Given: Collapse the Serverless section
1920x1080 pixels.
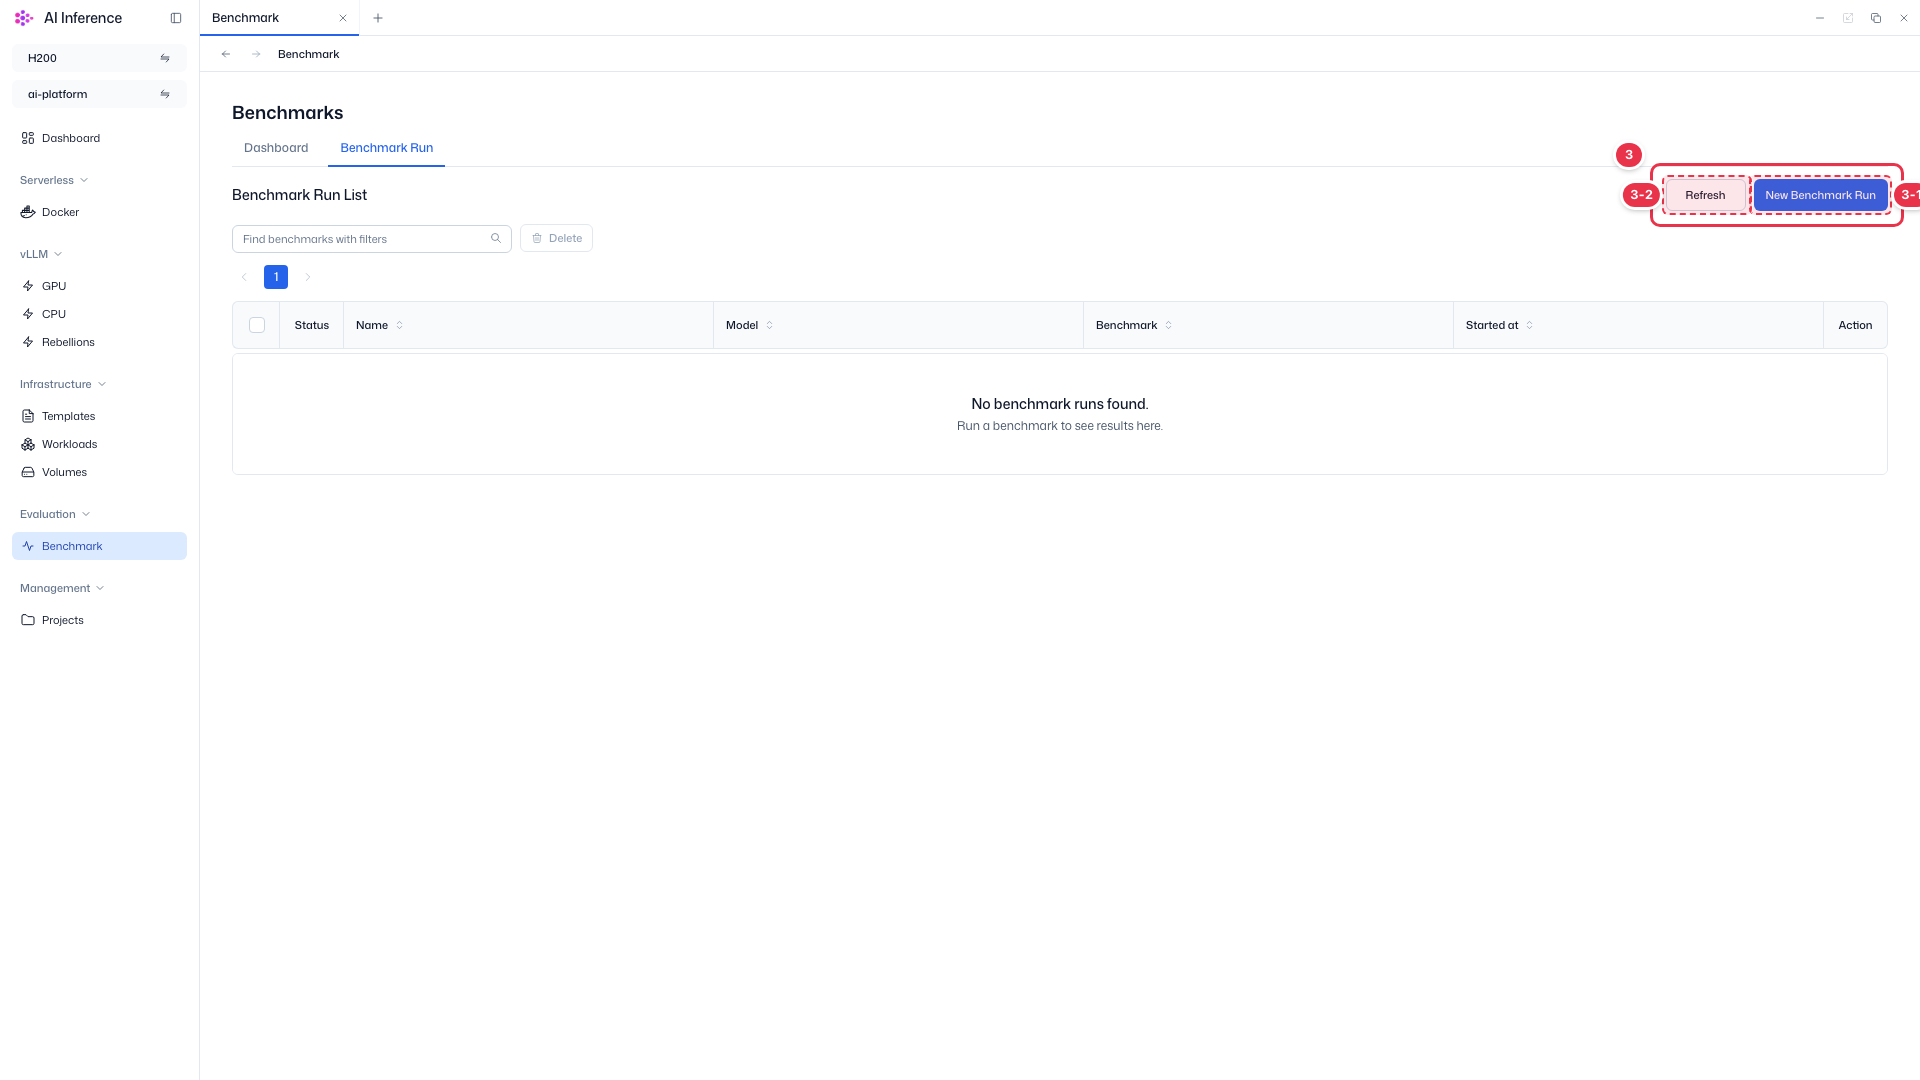Looking at the screenshot, I should tap(54, 180).
